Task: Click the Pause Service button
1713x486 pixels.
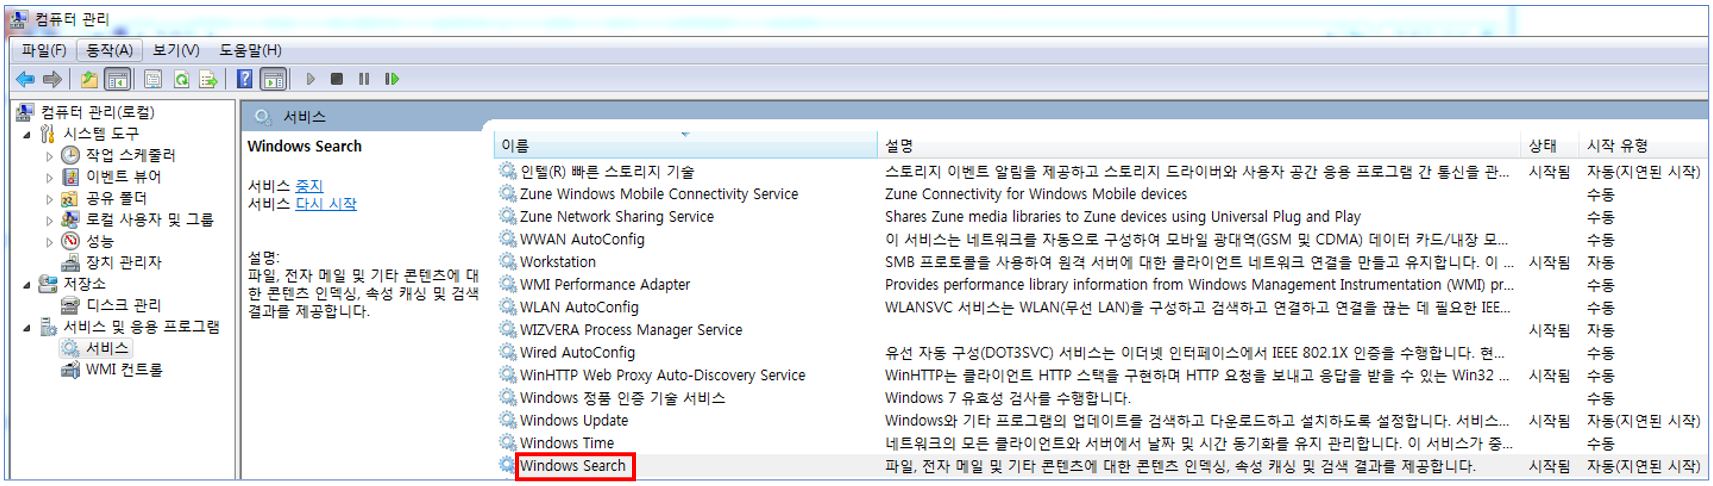Action: [x=364, y=79]
